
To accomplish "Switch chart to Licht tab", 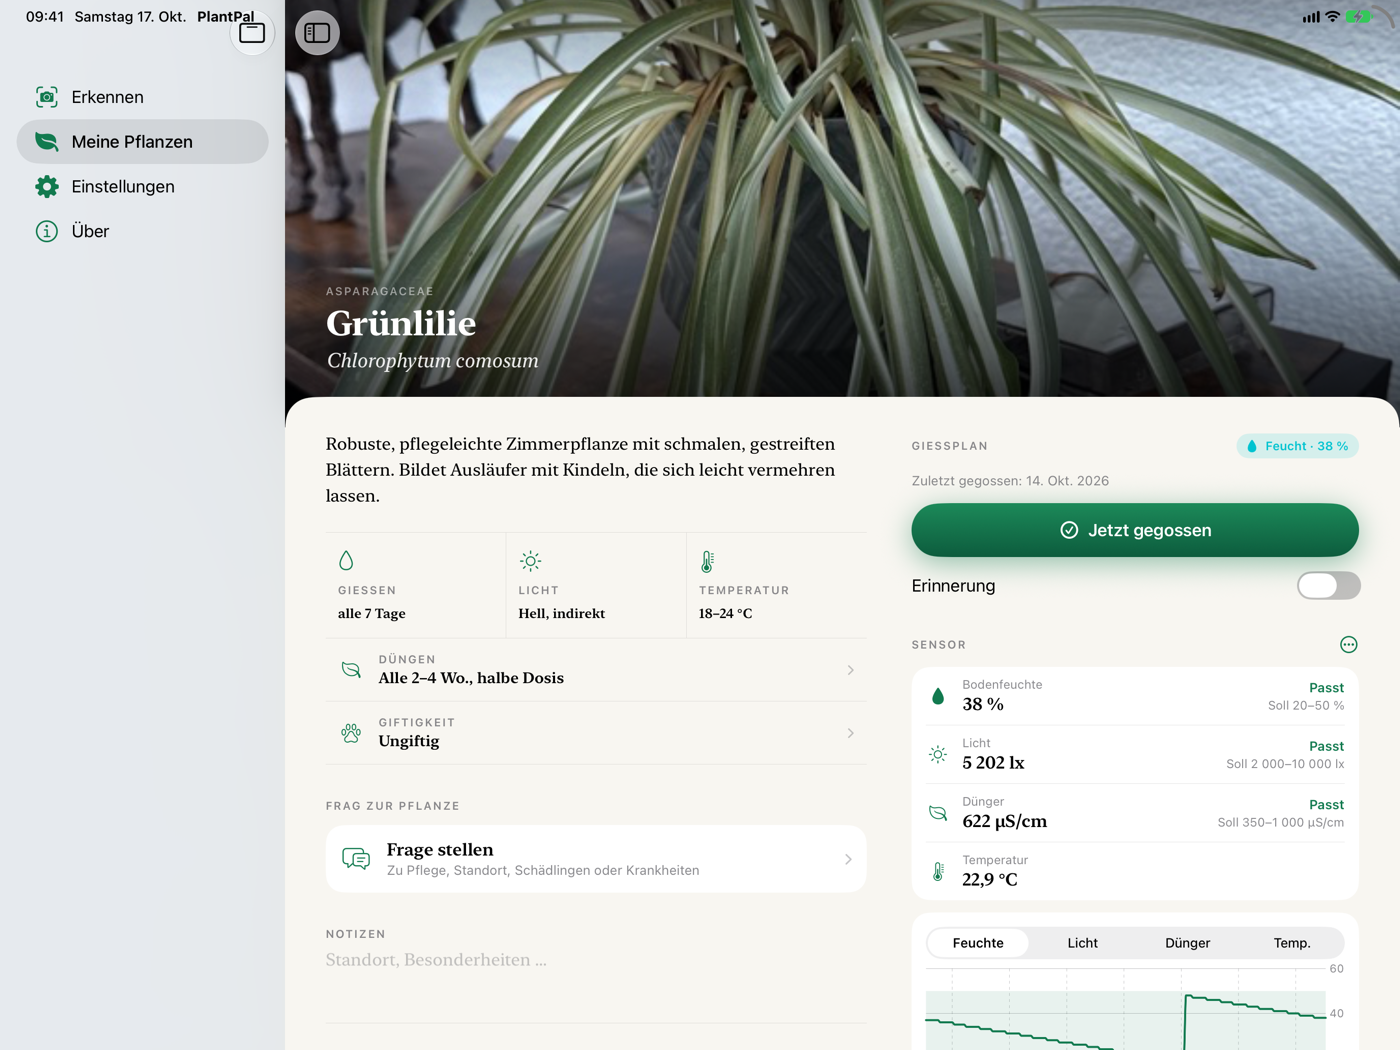I will click(1082, 943).
